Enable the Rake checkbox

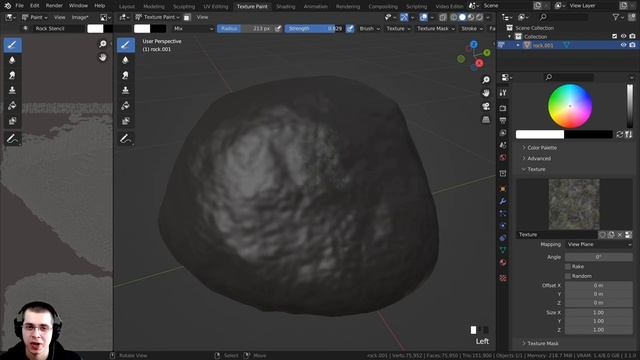568,267
